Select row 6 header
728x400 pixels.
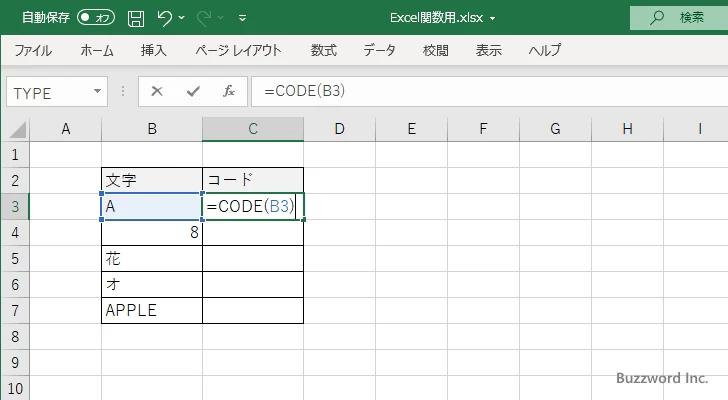[x=15, y=284]
